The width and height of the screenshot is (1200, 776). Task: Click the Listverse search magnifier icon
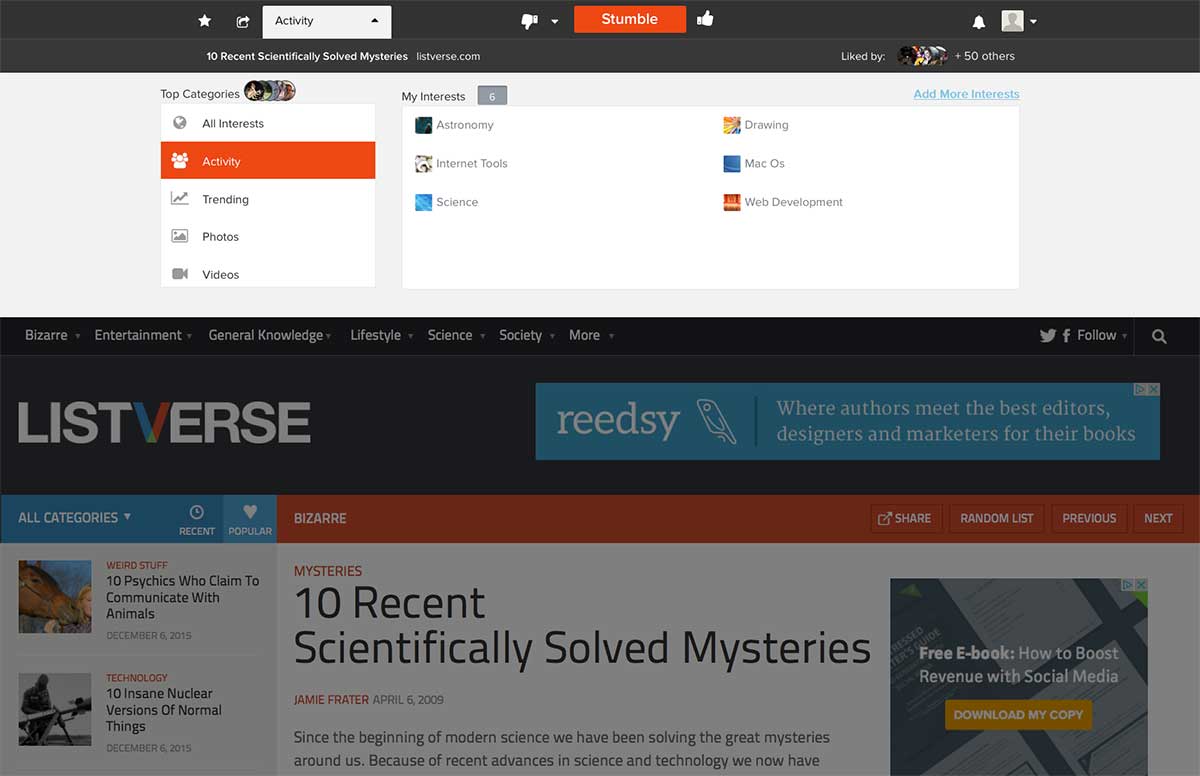[x=1159, y=336]
